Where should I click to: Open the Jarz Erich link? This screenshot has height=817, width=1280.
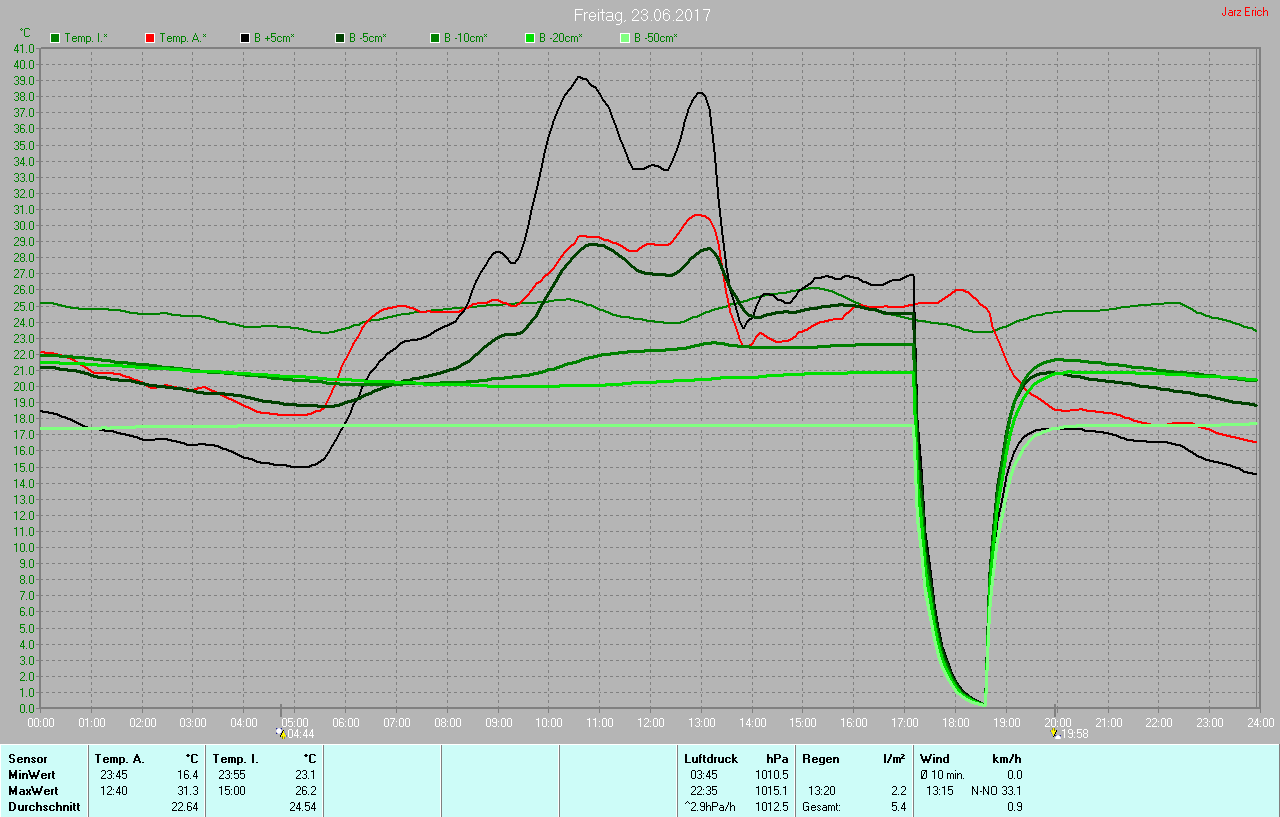1244,12
